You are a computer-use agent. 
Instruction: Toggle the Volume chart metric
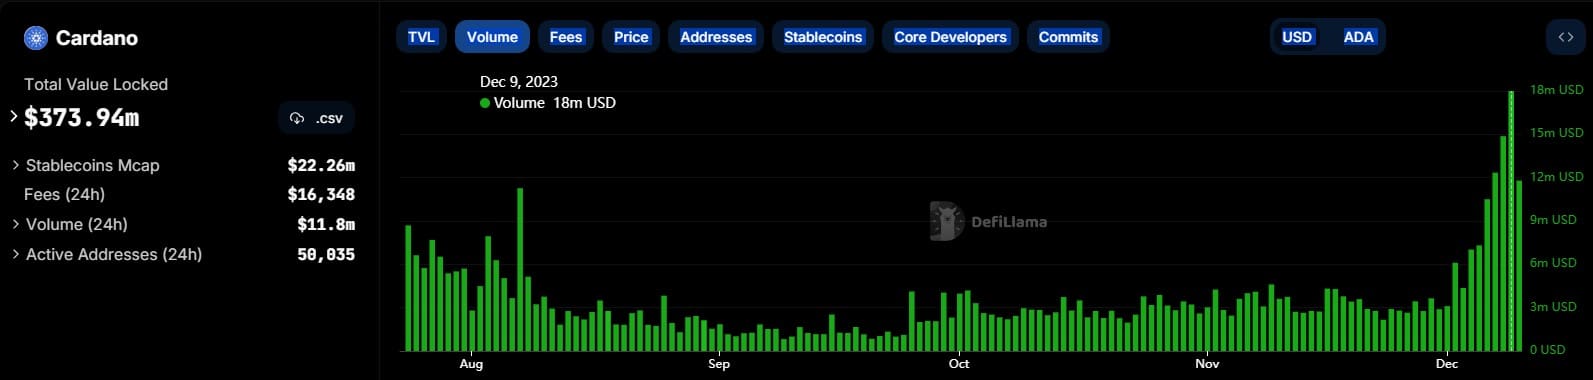pos(492,37)
